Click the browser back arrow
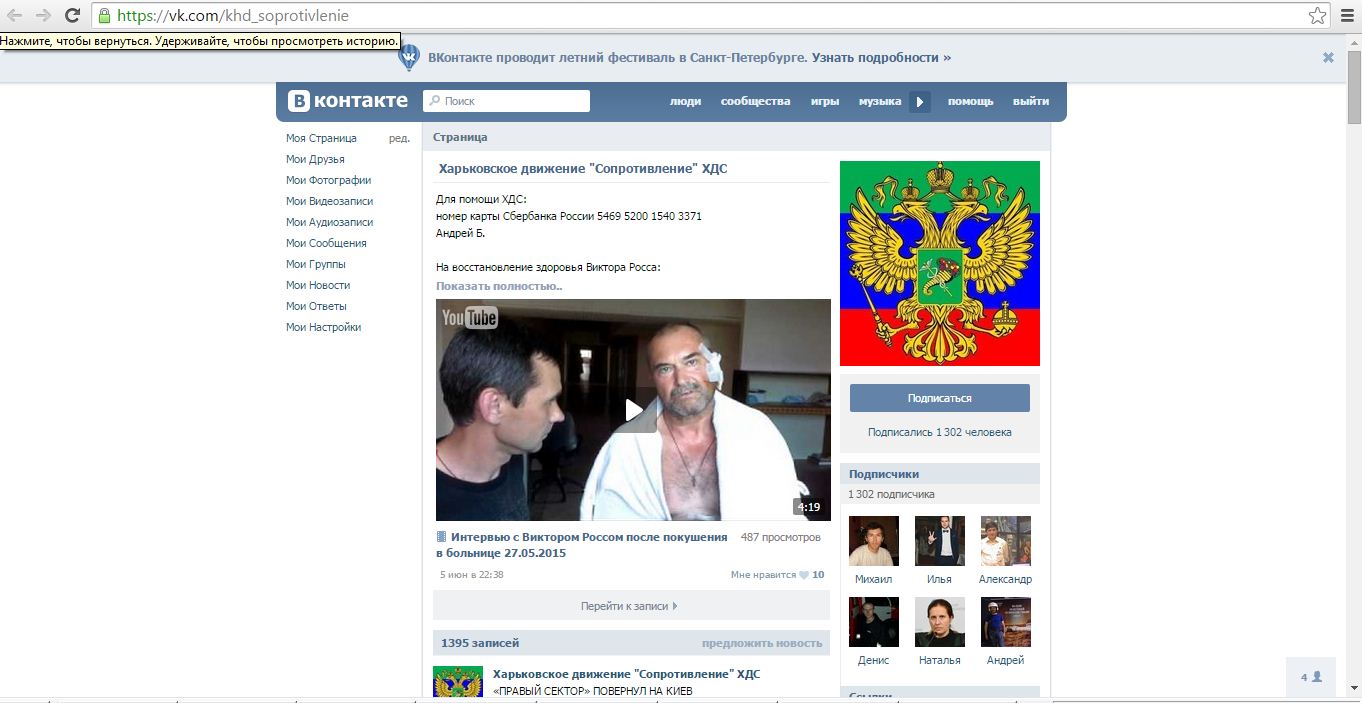 [x=15, y=15]
